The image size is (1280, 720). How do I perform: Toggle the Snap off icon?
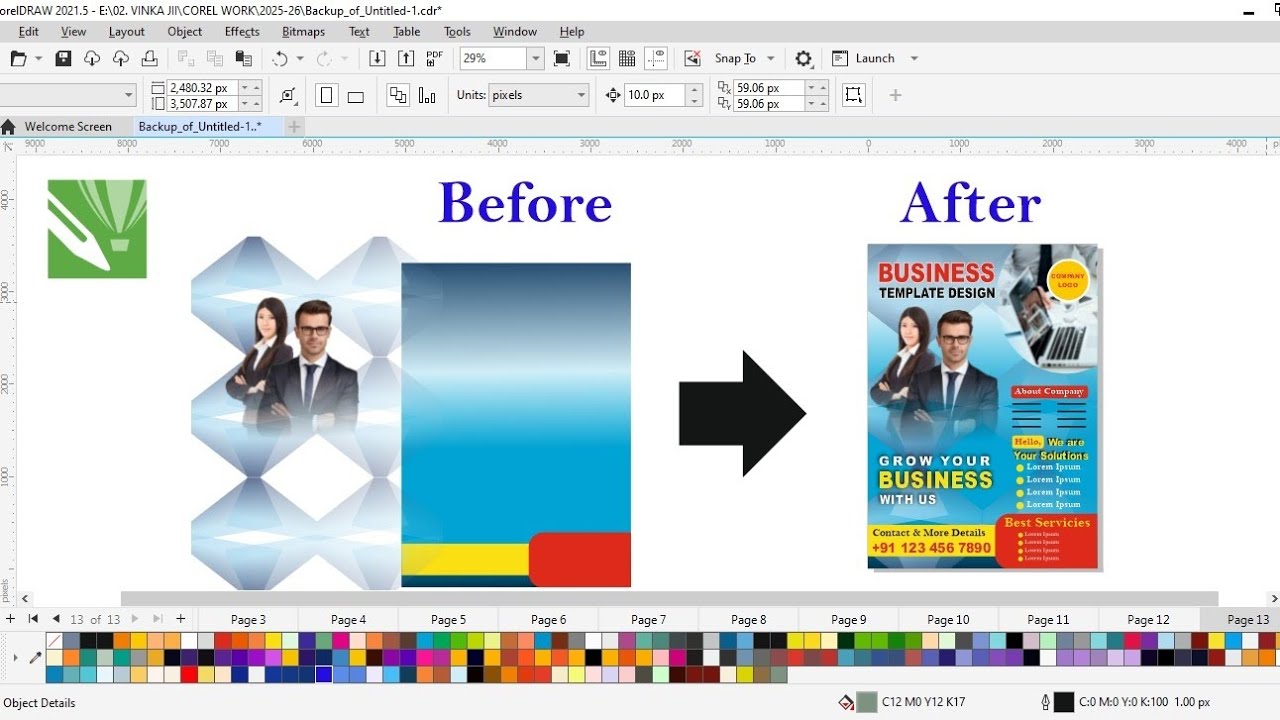692,59
